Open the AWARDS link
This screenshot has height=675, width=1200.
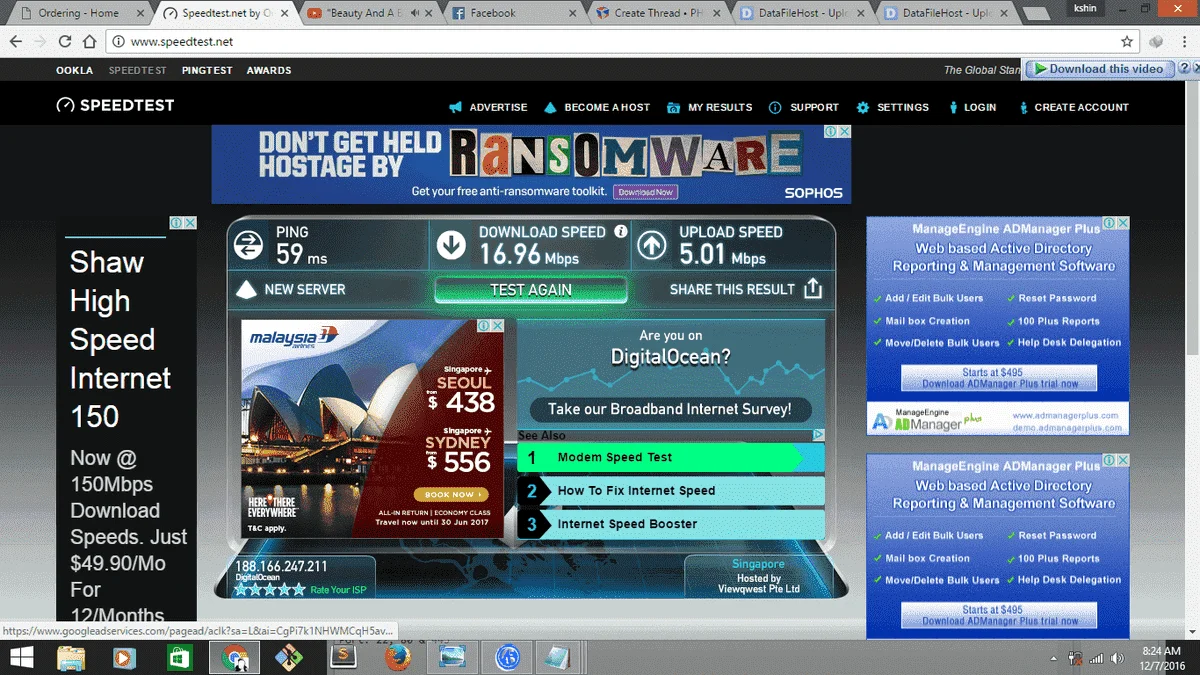269,70
